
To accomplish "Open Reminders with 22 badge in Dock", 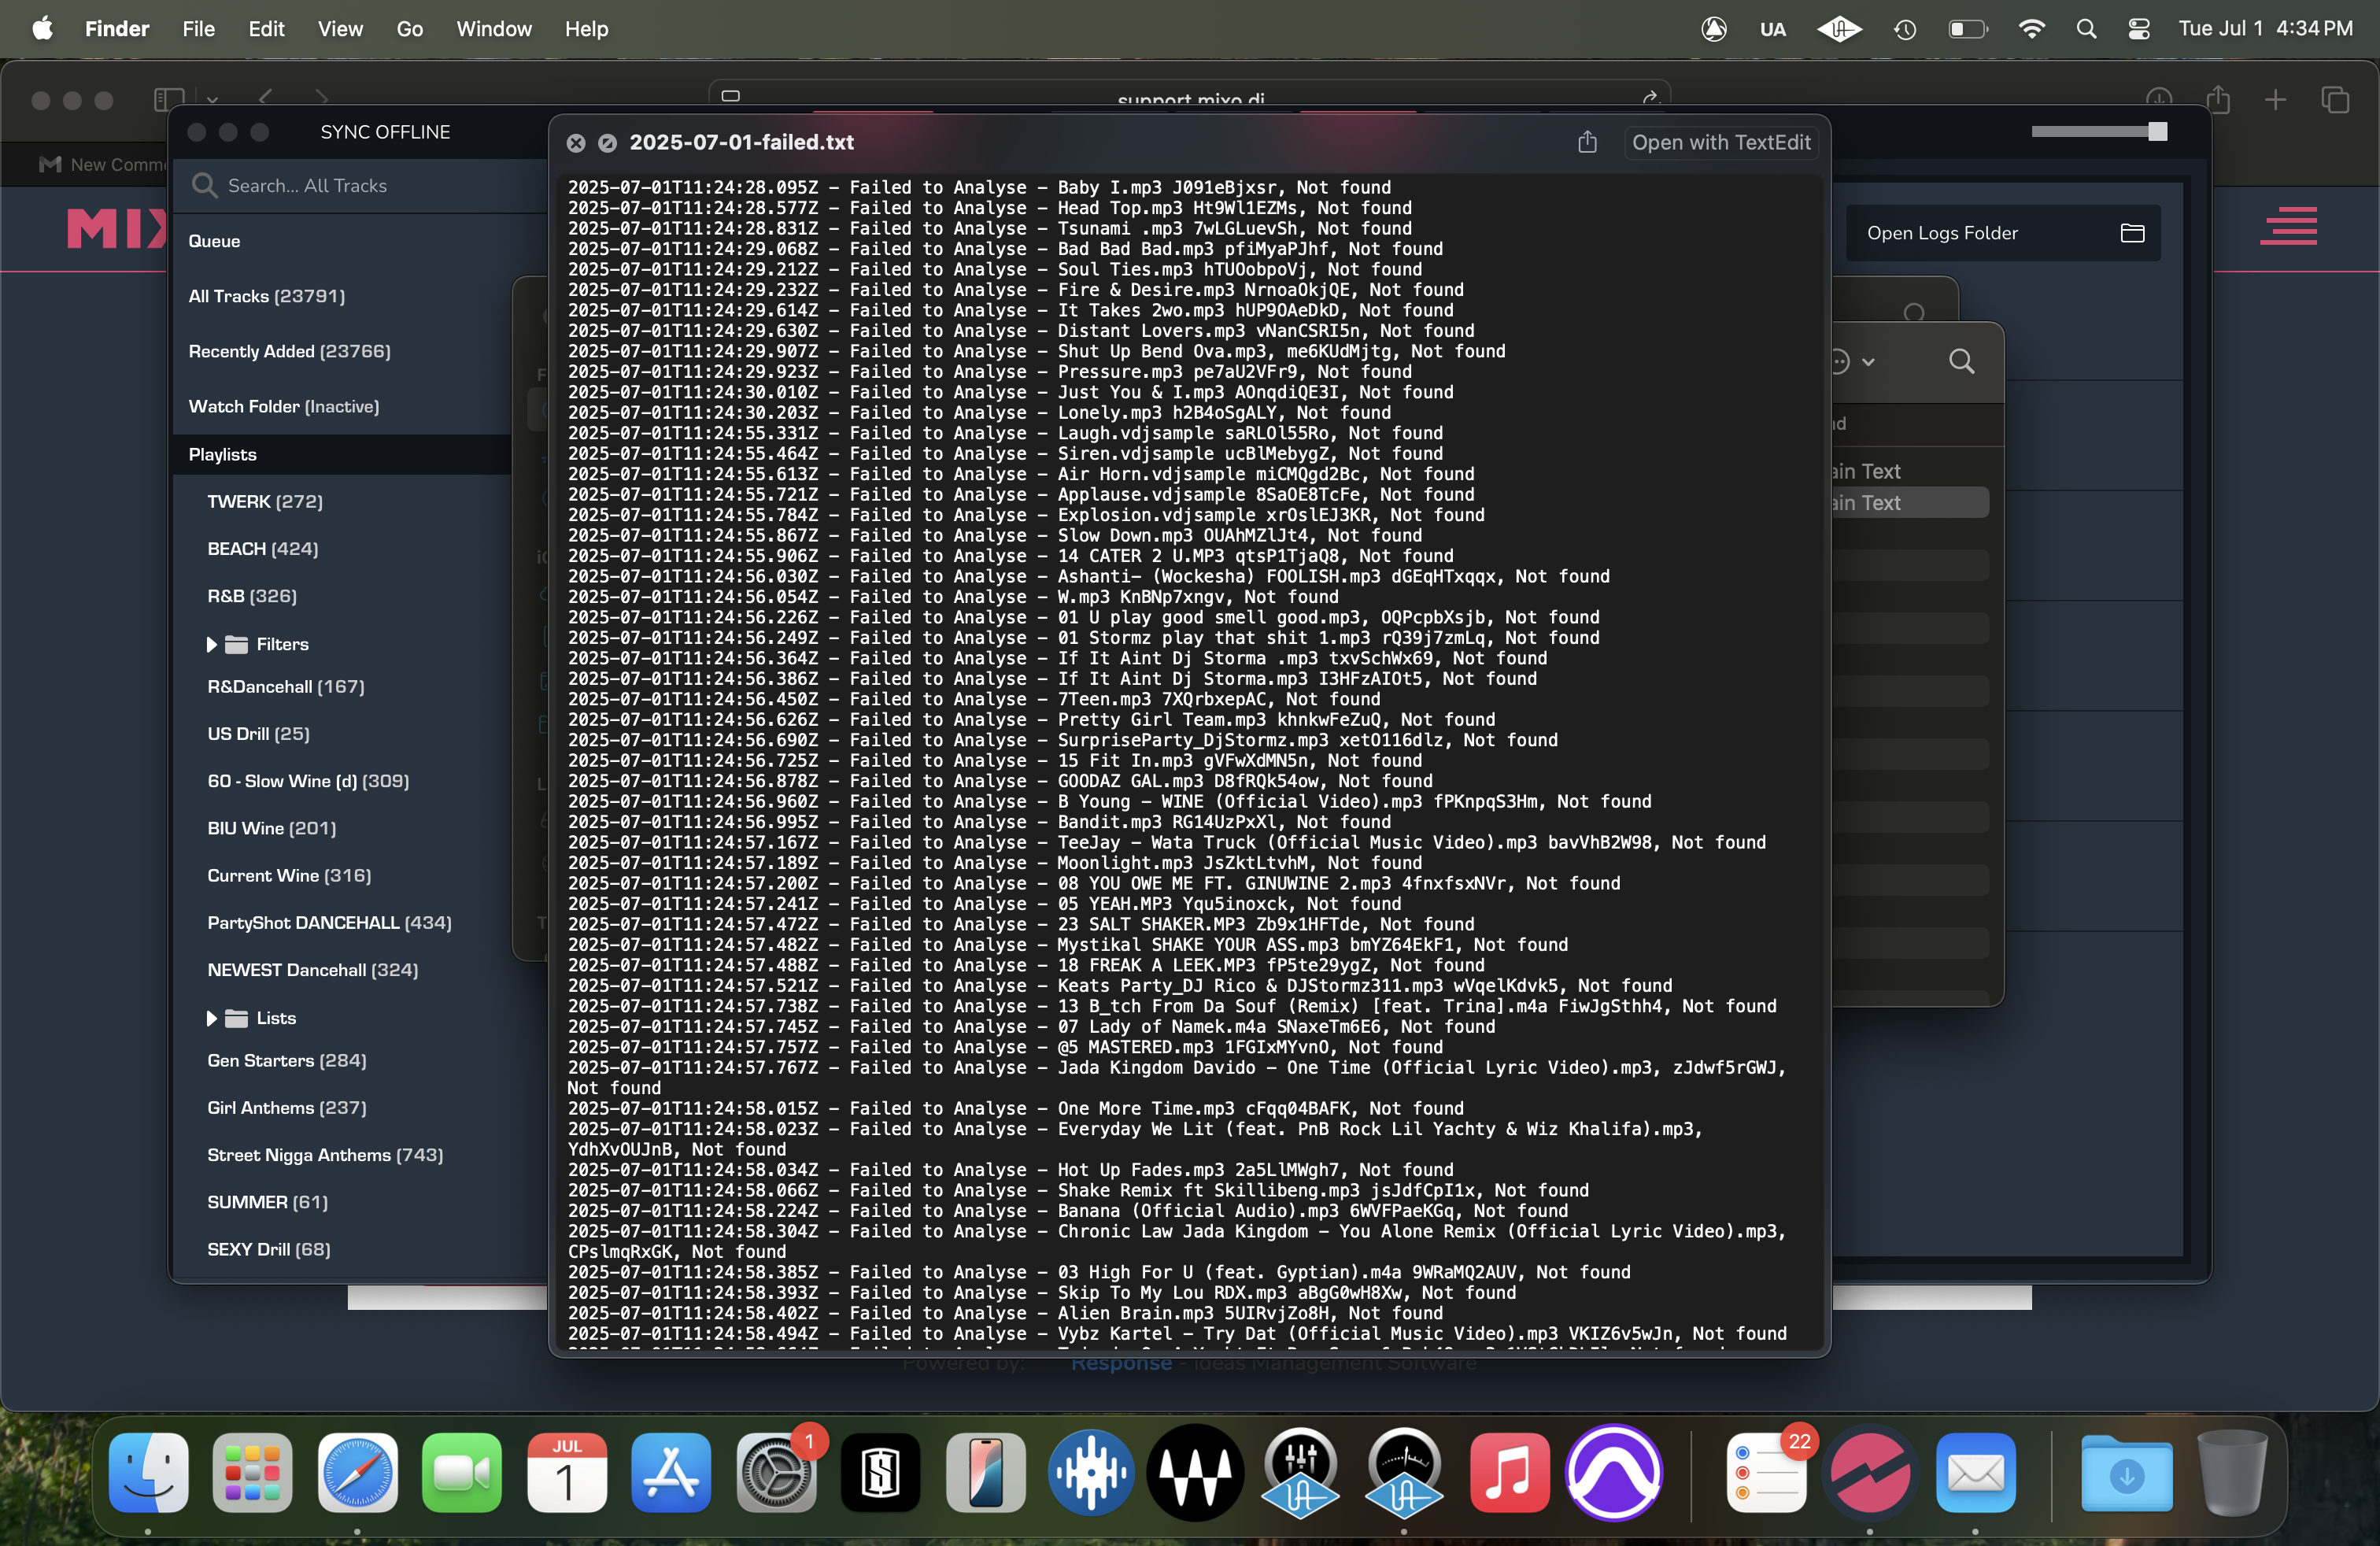I will (x=1765, y=1473).
